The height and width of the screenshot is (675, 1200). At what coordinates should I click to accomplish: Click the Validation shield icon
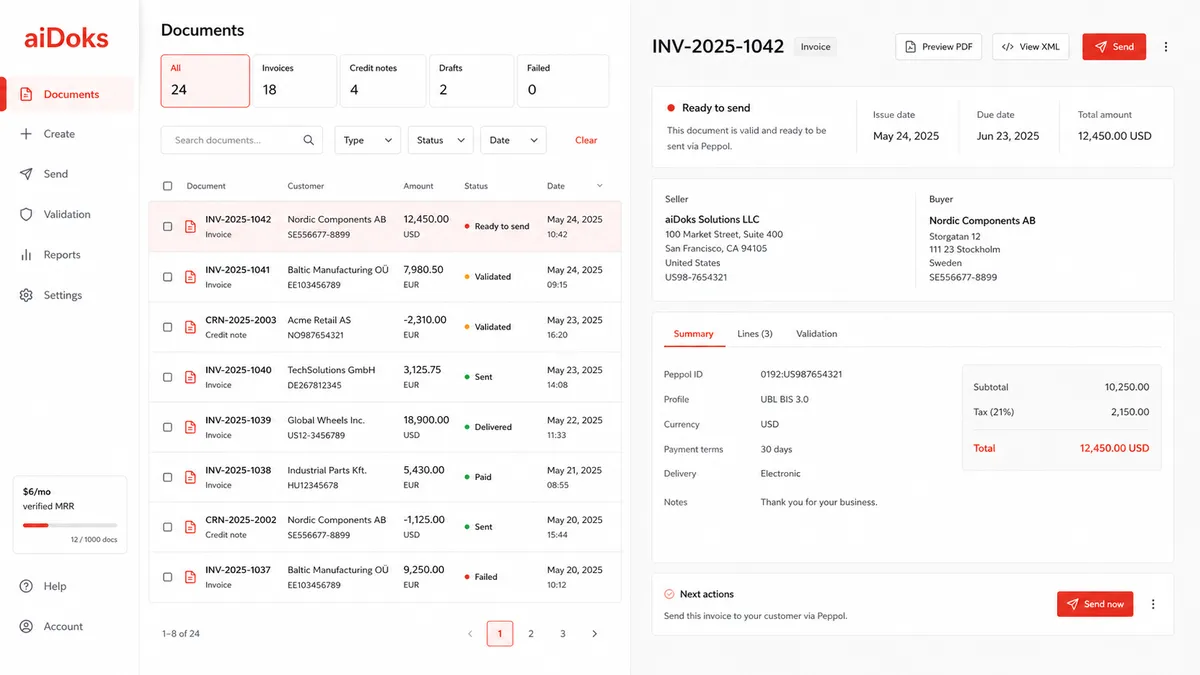(x=26, y=214)
